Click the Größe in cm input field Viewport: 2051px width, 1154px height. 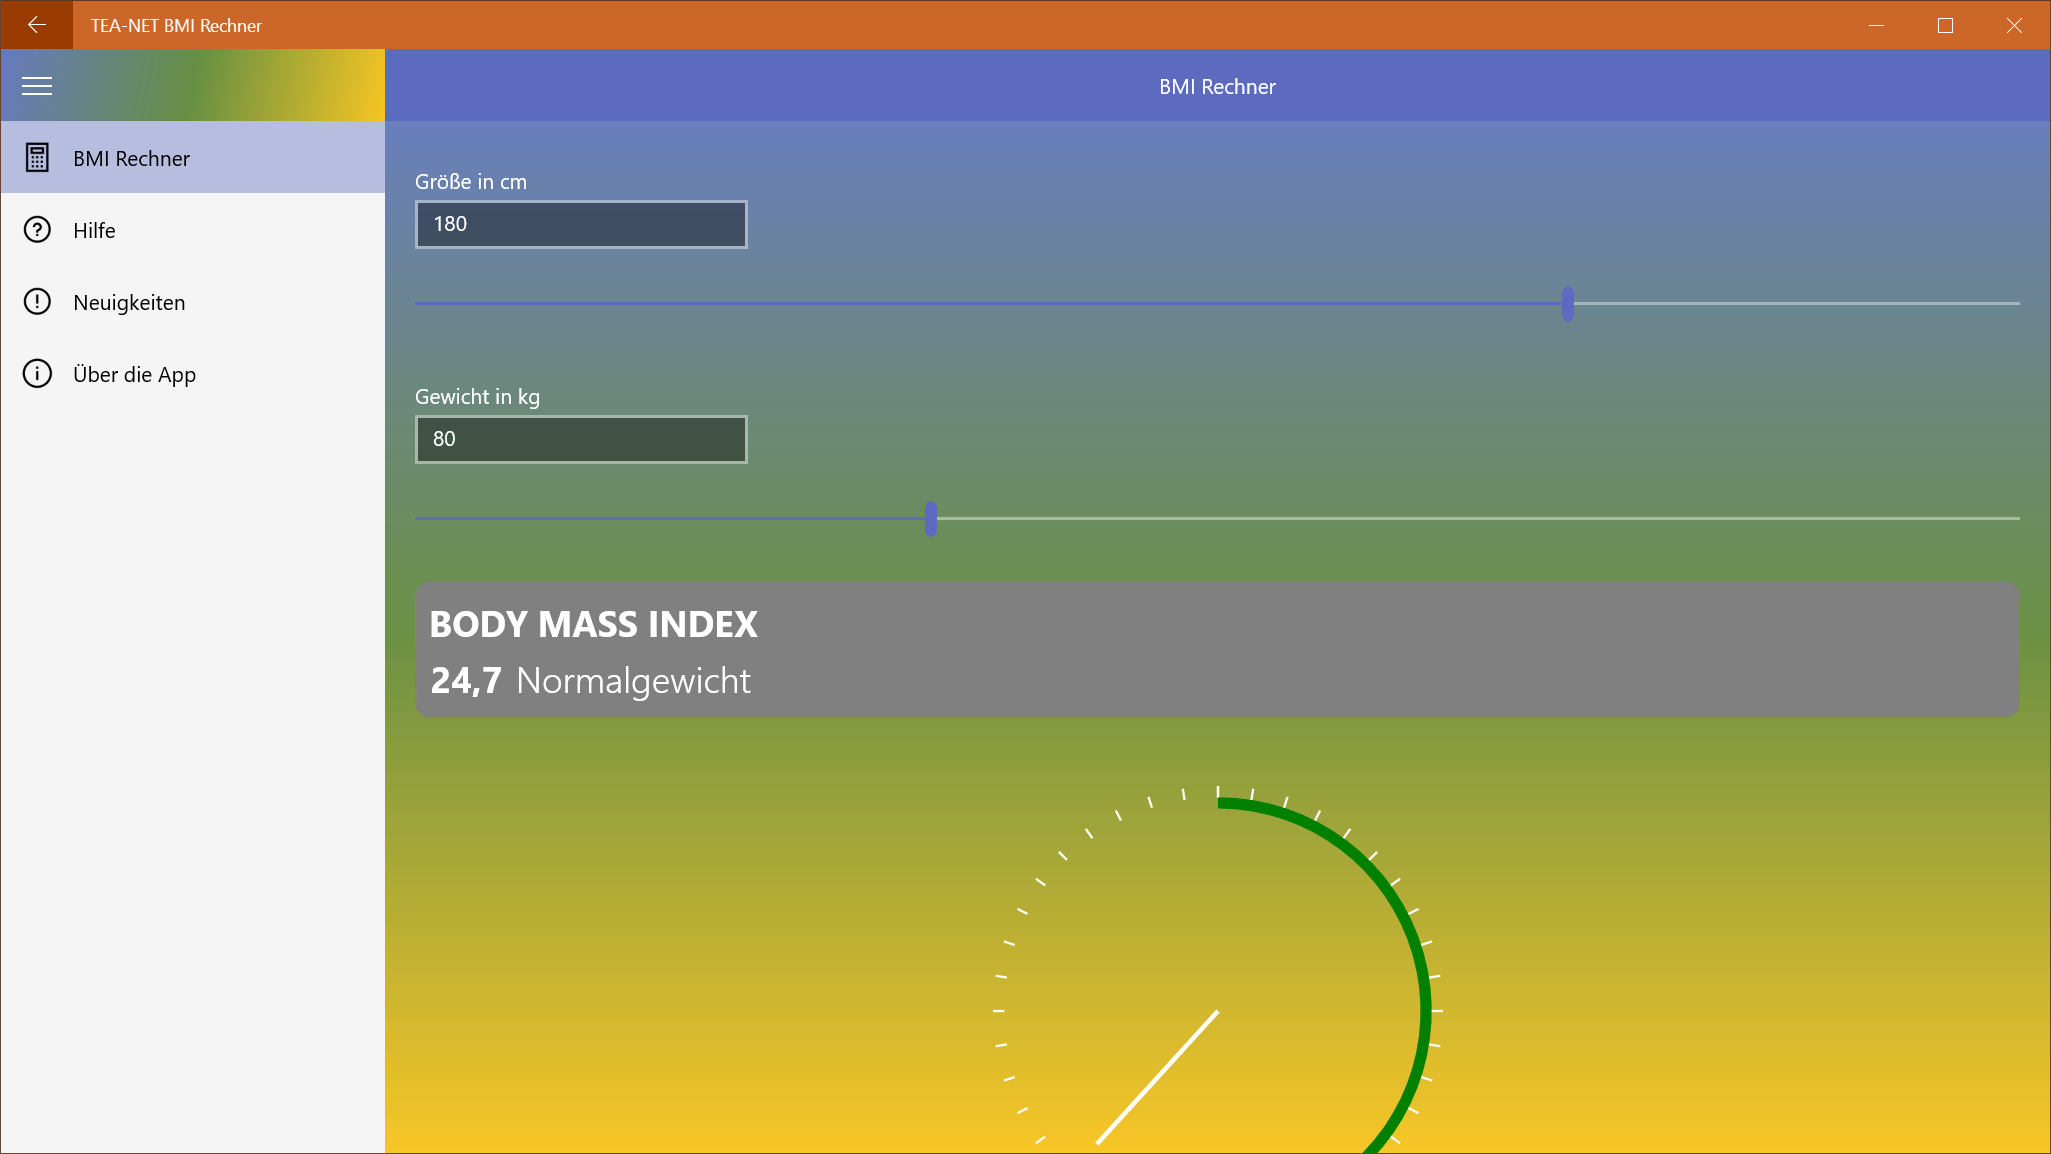tap(580, 224)
